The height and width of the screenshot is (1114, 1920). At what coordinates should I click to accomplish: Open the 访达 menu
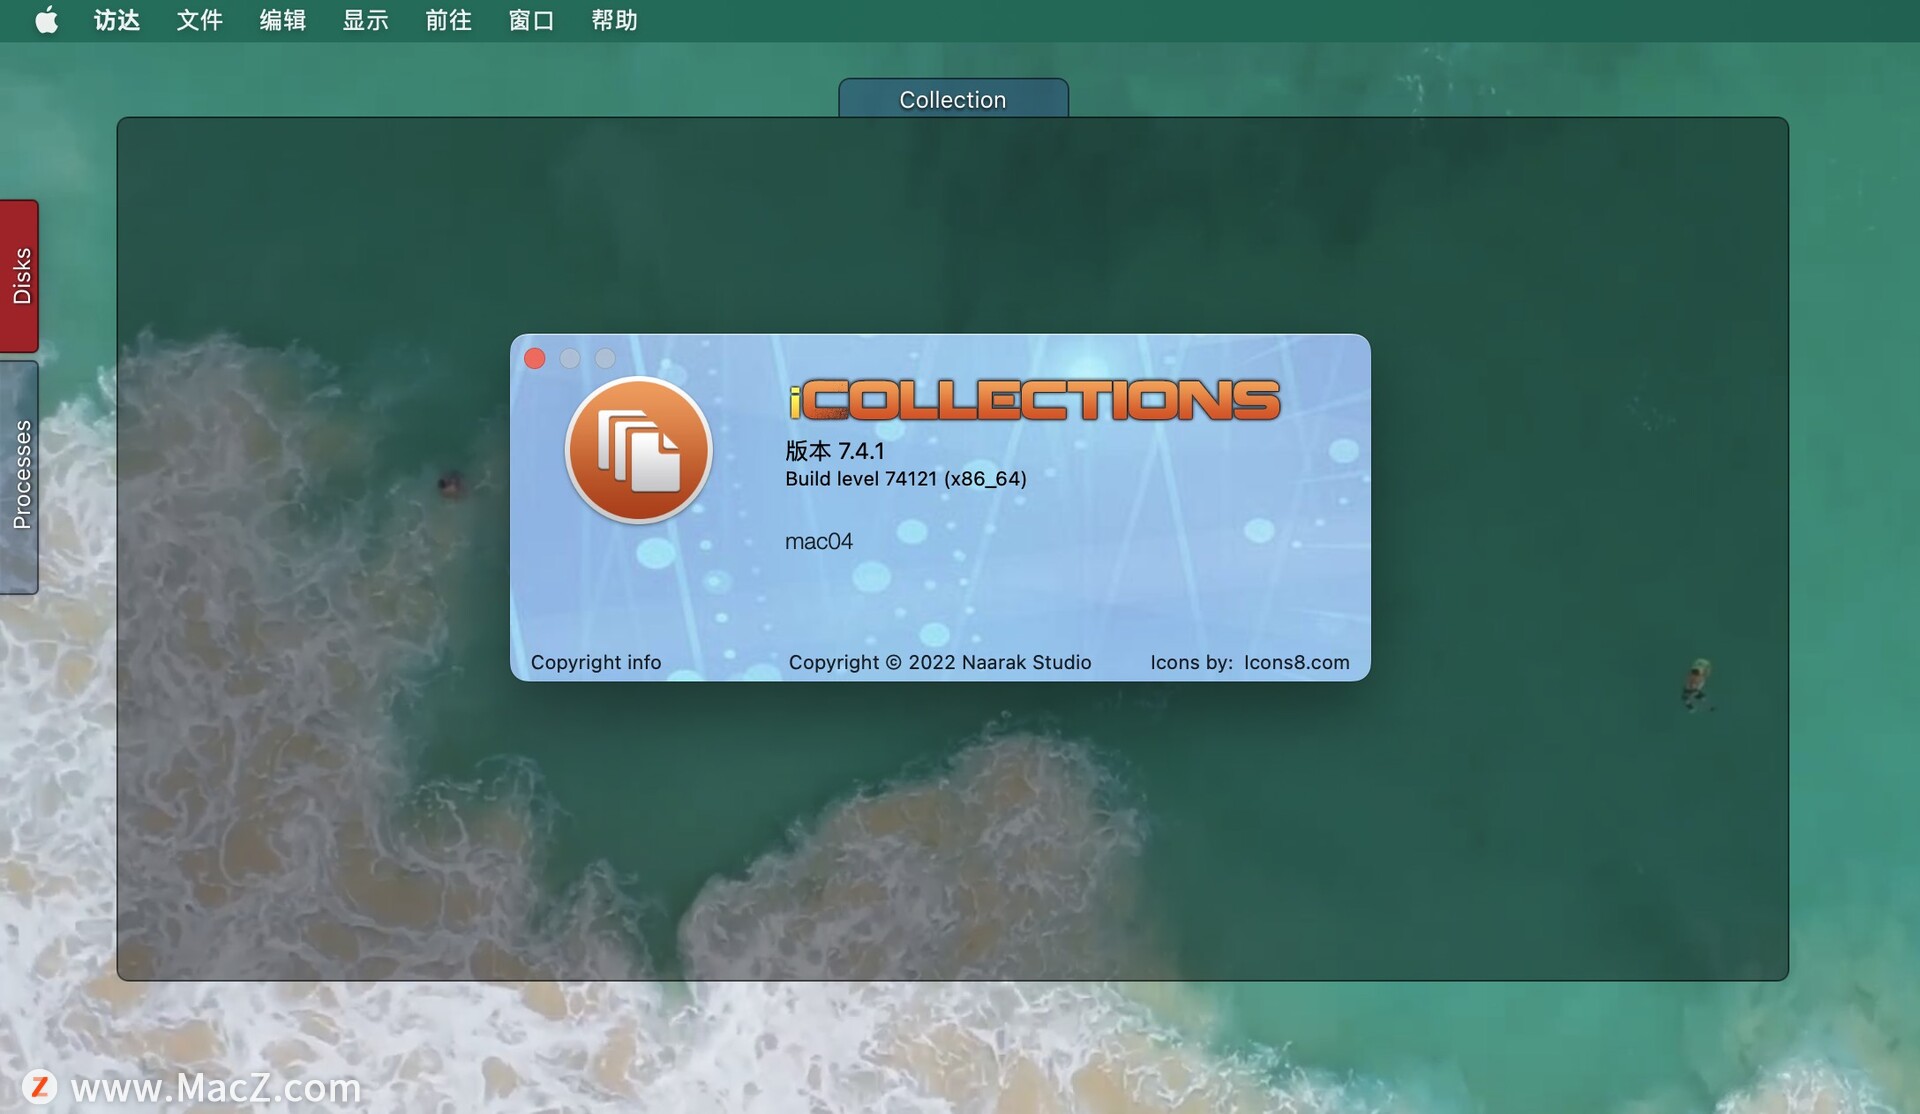point(117,20)
